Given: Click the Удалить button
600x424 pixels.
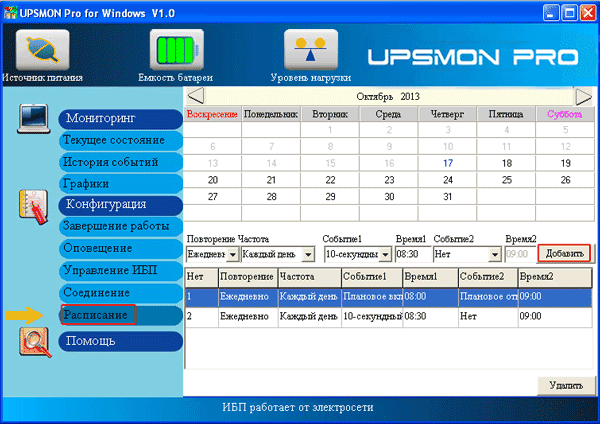Looking at the screenshot, I should [566, 385].
